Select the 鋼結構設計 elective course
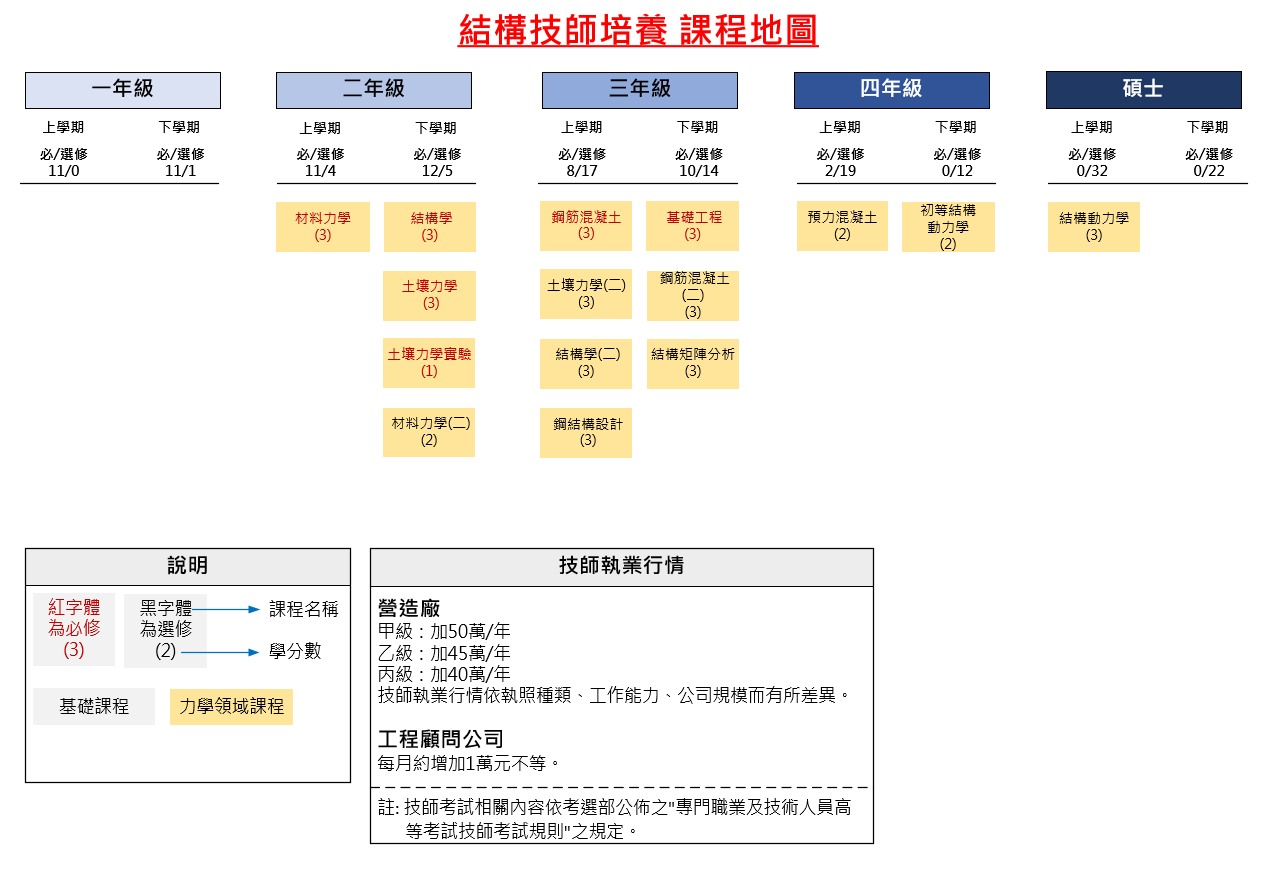The image size is (1280, 871). tap(585, 432)
